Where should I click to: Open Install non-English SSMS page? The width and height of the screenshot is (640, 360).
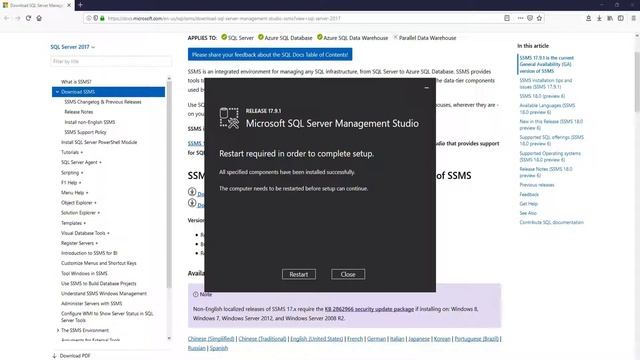tap(90, 122)
